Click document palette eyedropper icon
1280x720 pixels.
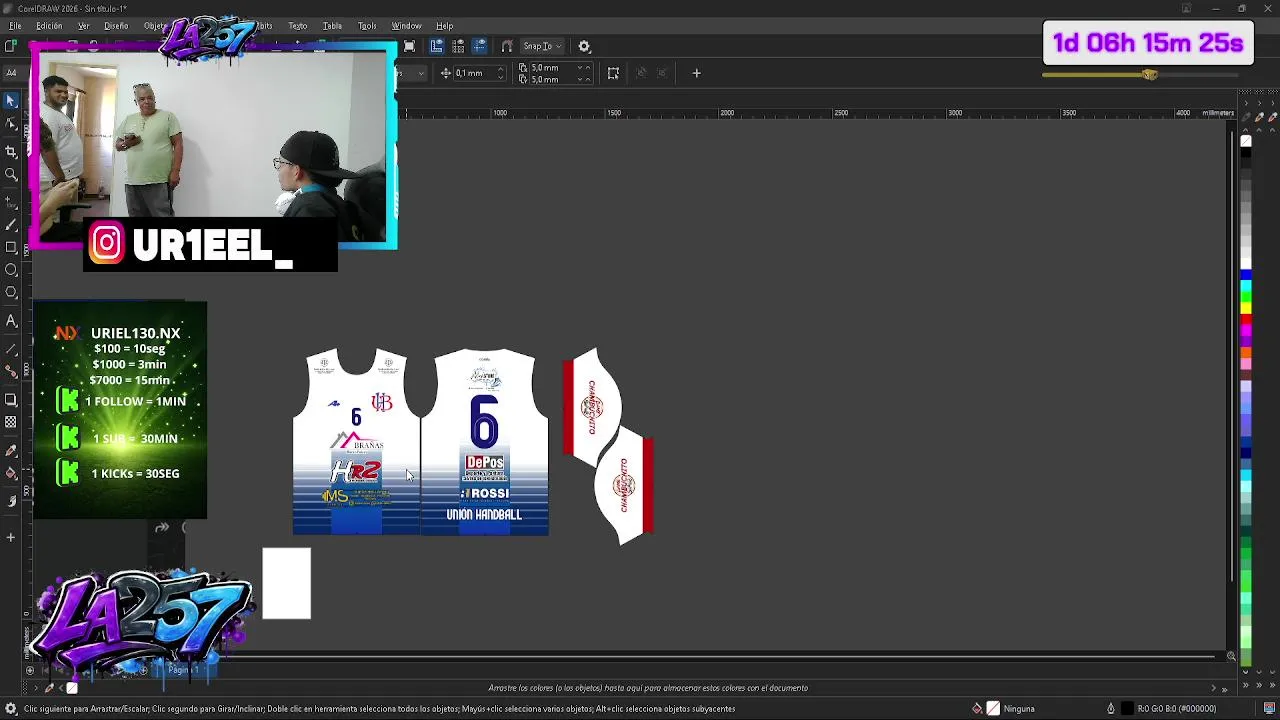[x=49, y=688]
